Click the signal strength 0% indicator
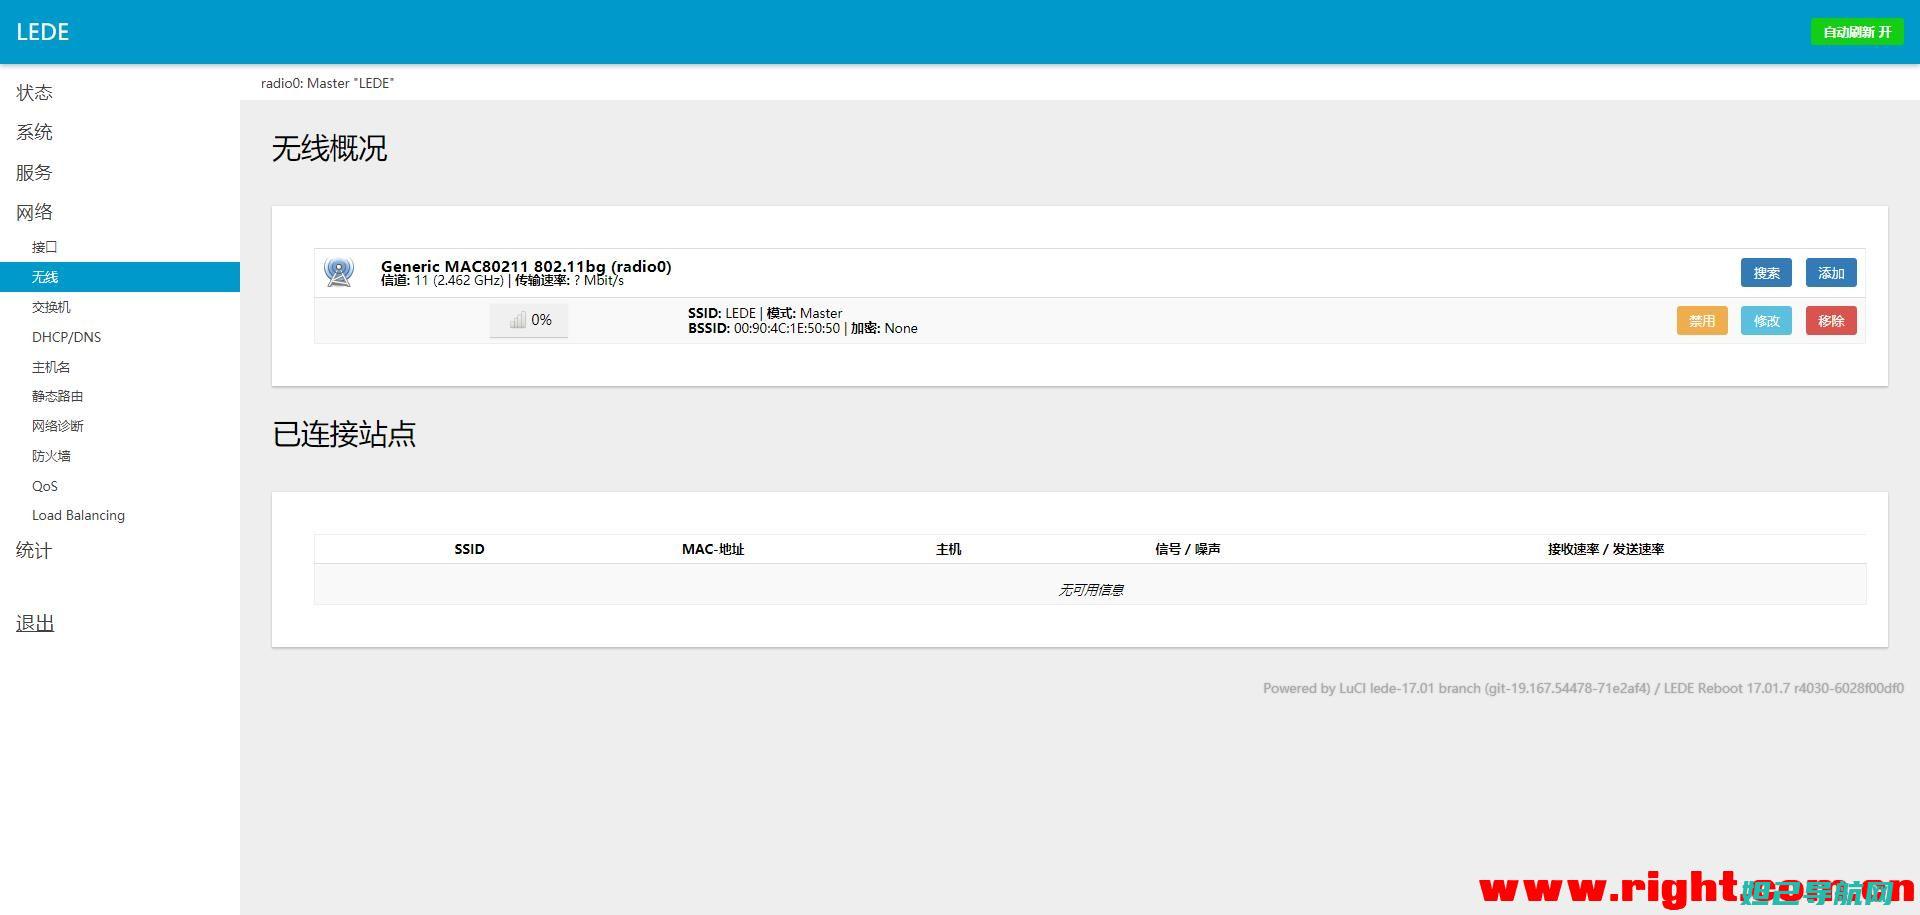 click(529, 320)
